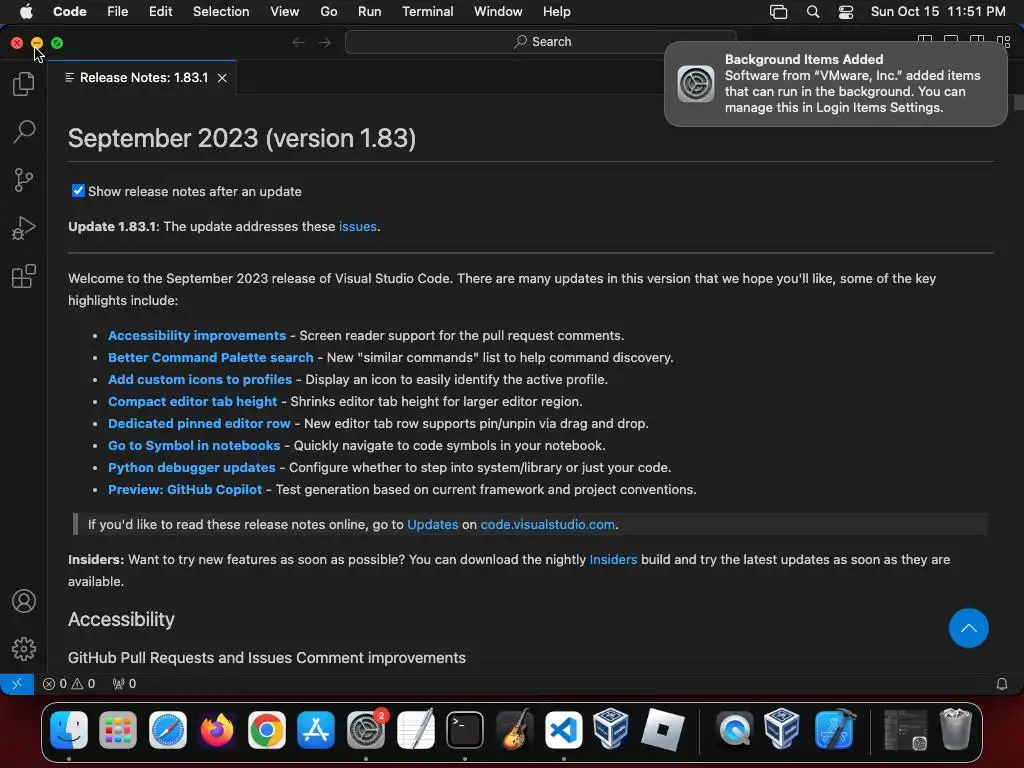This screenshot has height=768, width=1024.
Task: Uncheck Show release notes after an update
Action: click(78, 191)
